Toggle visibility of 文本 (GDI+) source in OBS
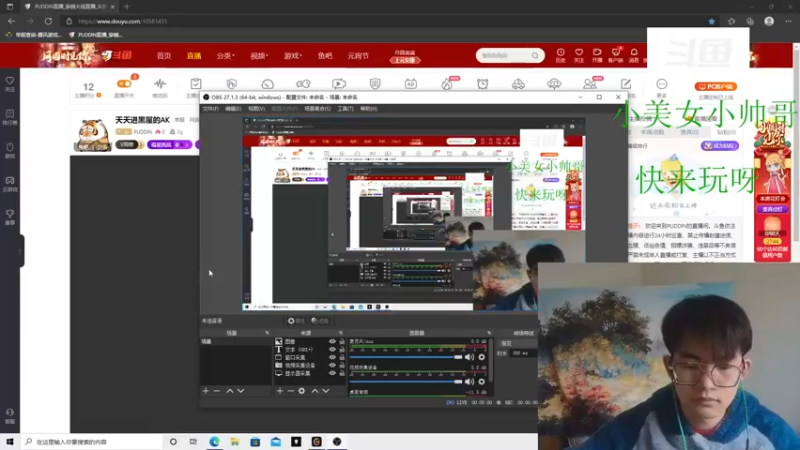The image size is (800, 450). pos(332,349)
